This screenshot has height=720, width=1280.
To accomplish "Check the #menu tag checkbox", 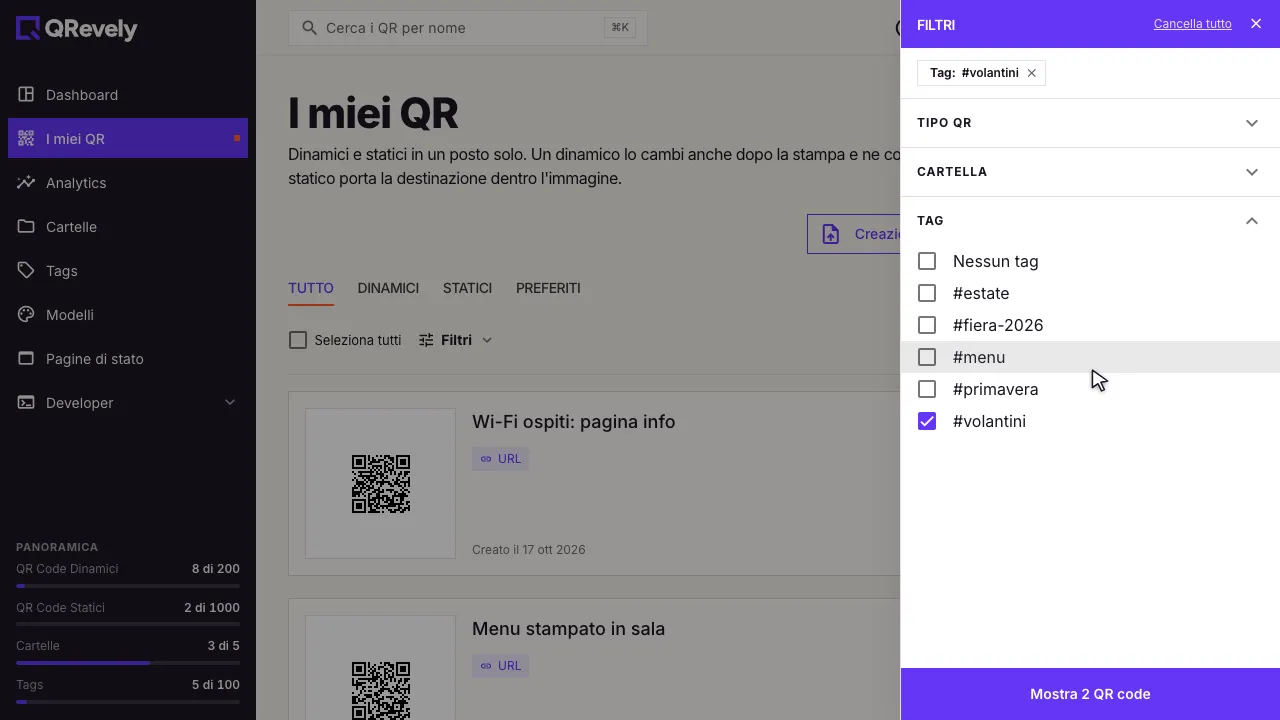I will (927, 357).
